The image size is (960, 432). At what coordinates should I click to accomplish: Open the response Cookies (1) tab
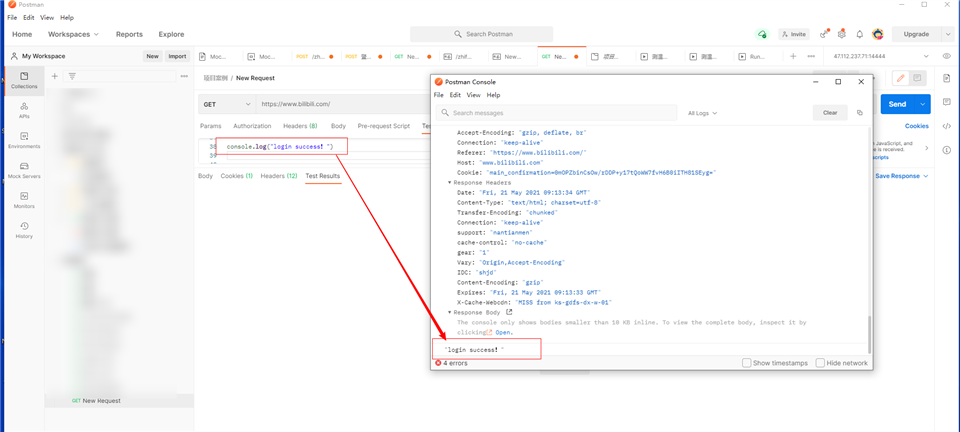pos(237,176)
